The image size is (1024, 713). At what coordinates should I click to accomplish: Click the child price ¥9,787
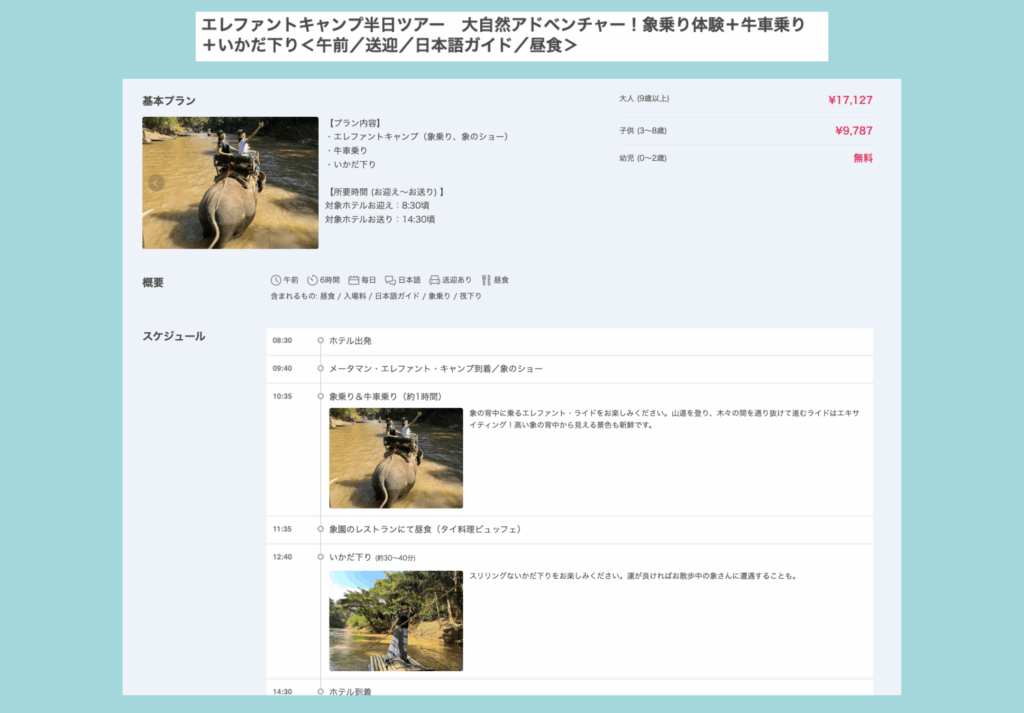853,130
